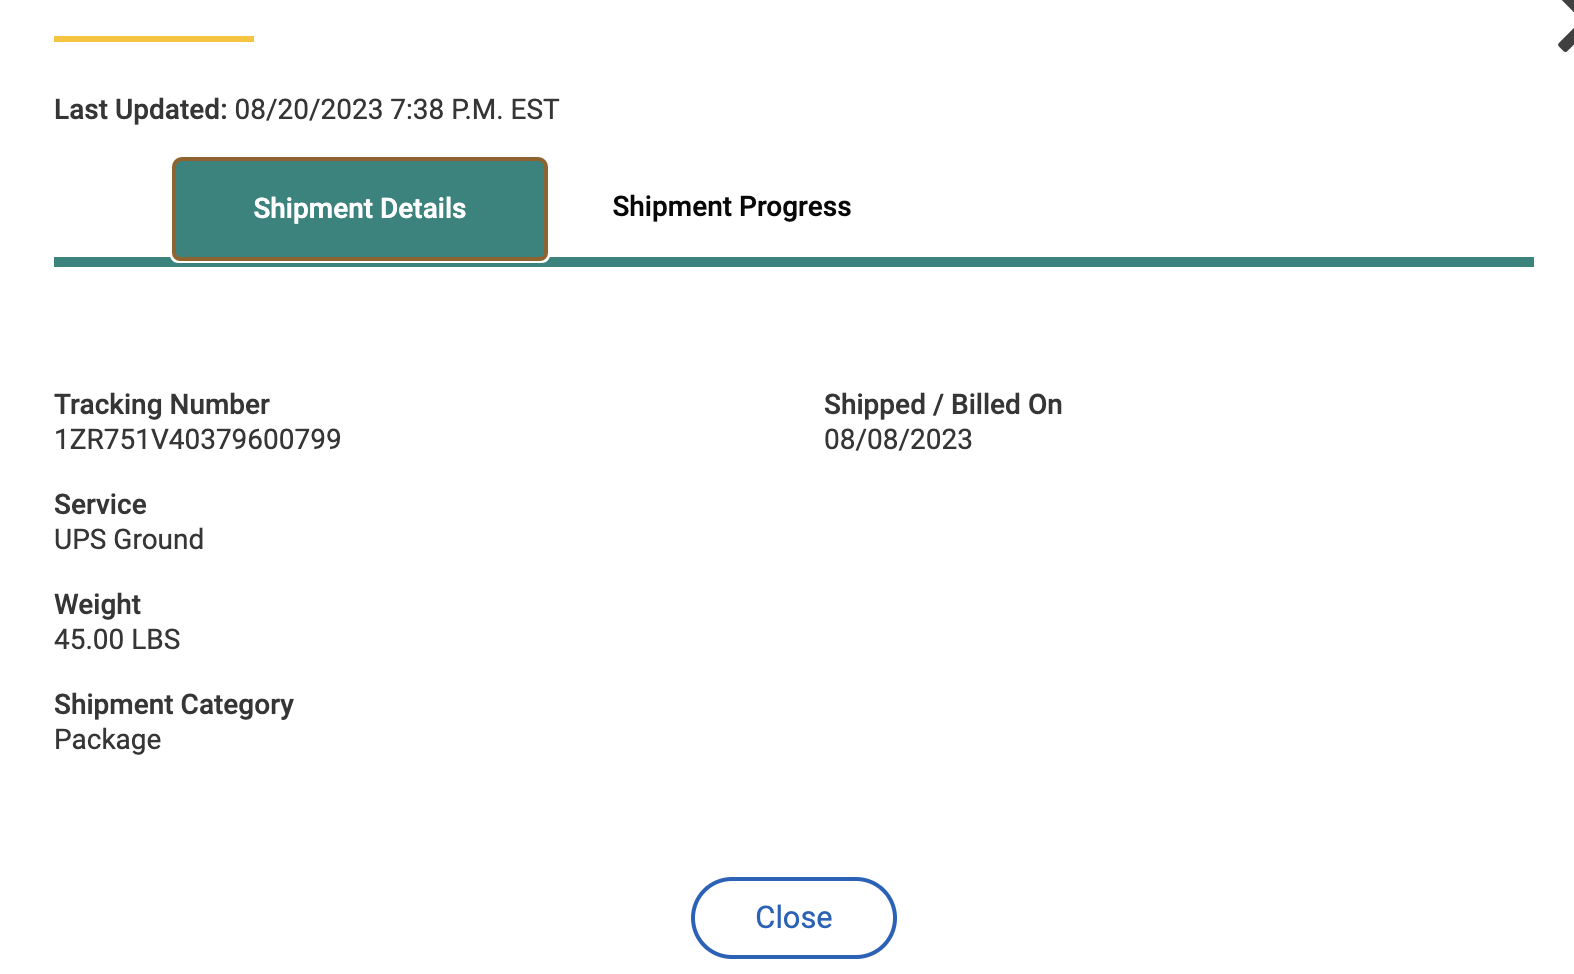1574x974 pixels.
Task: Click the Tracking Number label
Action: coord(162,404)
